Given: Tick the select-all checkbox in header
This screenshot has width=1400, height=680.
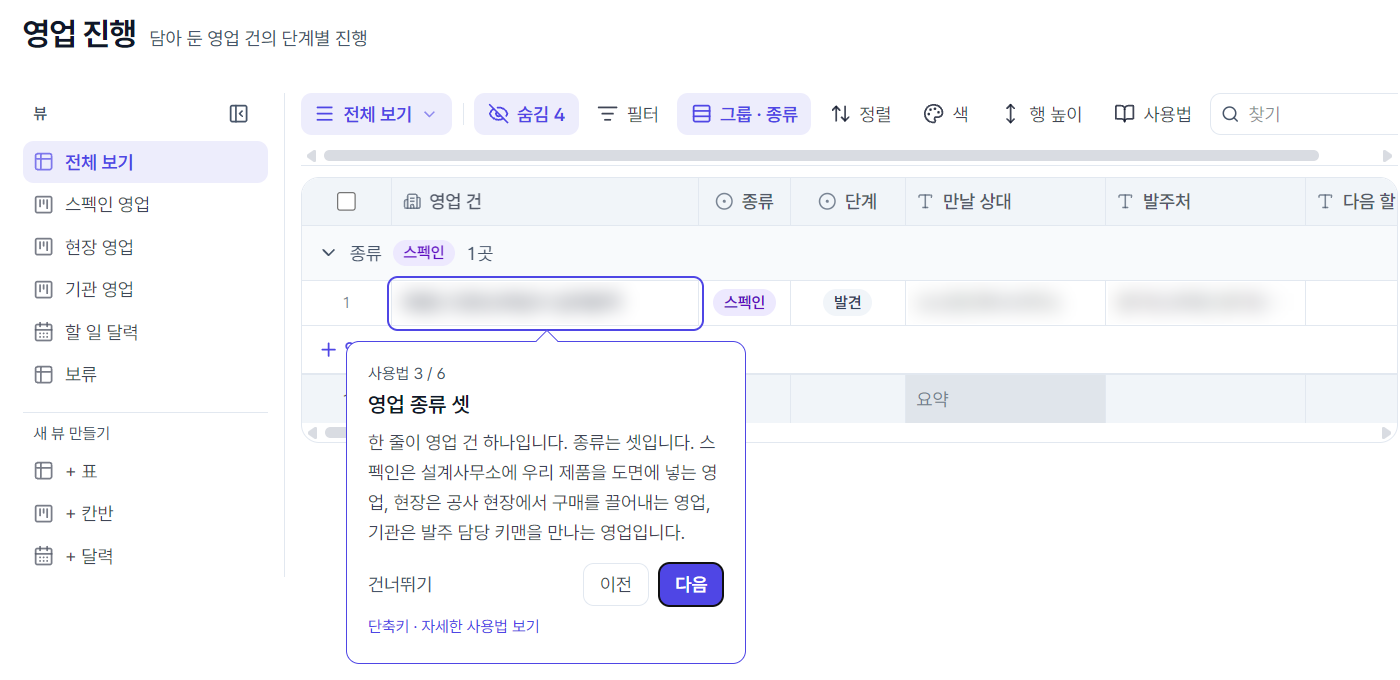Looking at the screenshot, I should tap(346, 202).
